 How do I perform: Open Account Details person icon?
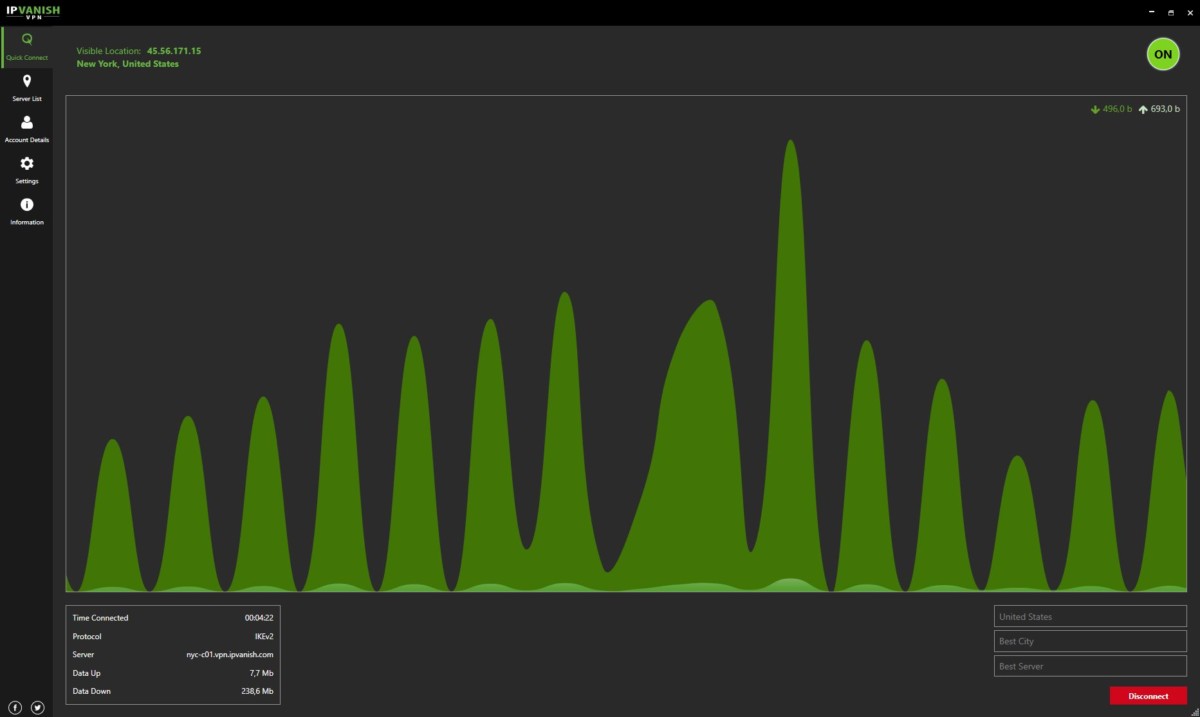27,122
